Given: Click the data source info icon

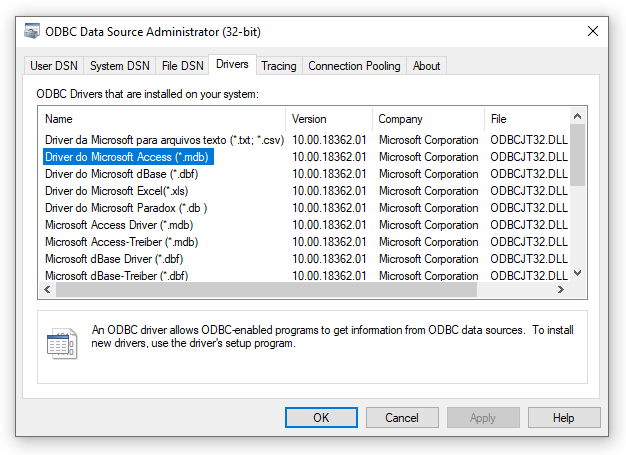Looking at the screenshot, I should (61, 344).
